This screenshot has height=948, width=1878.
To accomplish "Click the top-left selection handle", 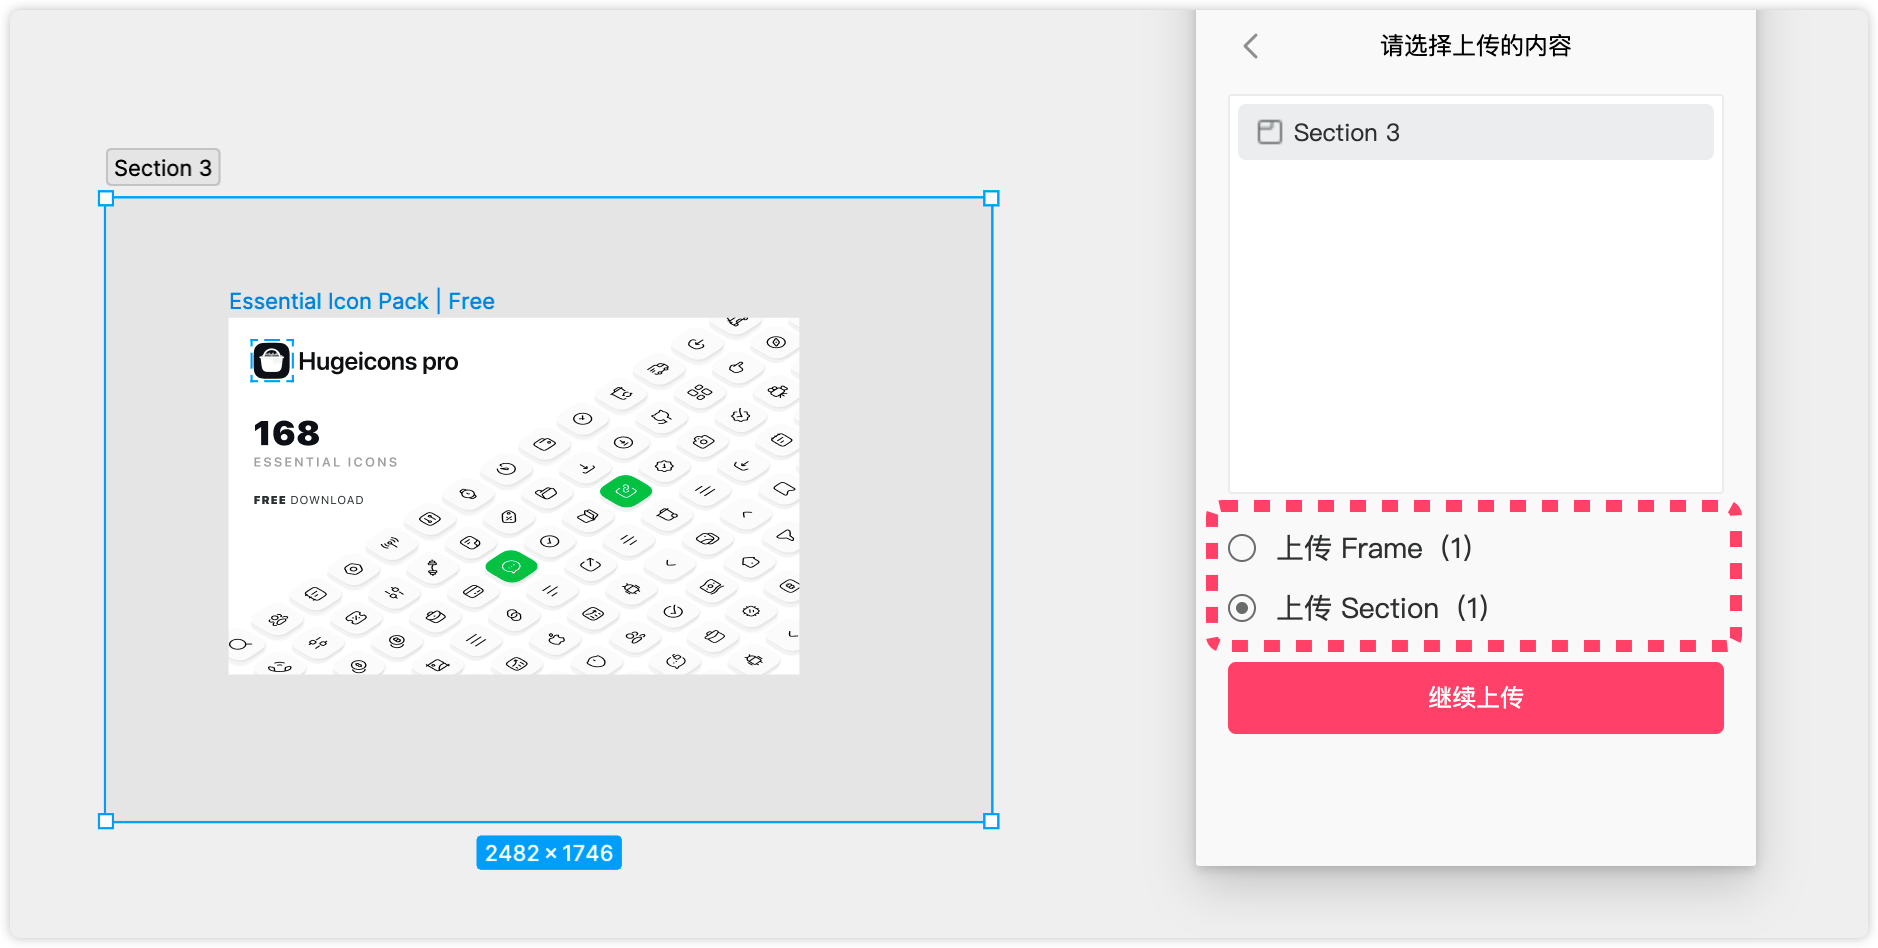I will 106,199.
